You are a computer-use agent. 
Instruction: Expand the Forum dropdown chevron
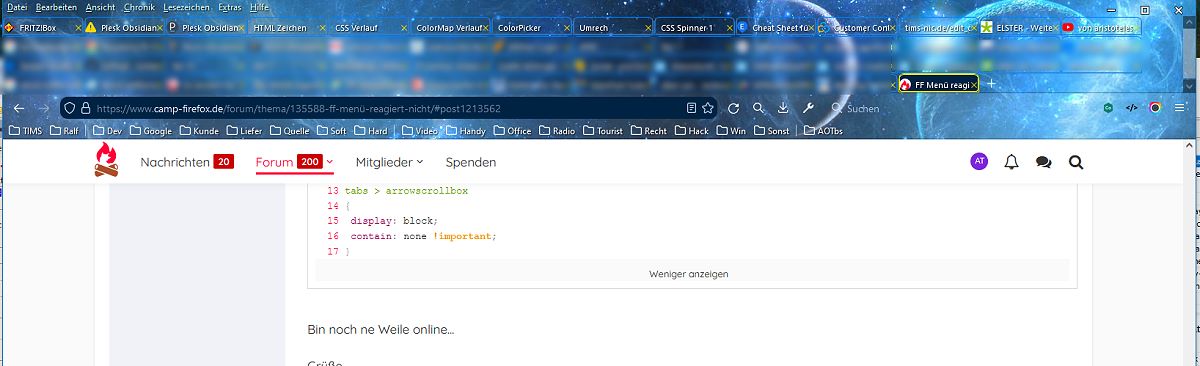pos(329,162)
